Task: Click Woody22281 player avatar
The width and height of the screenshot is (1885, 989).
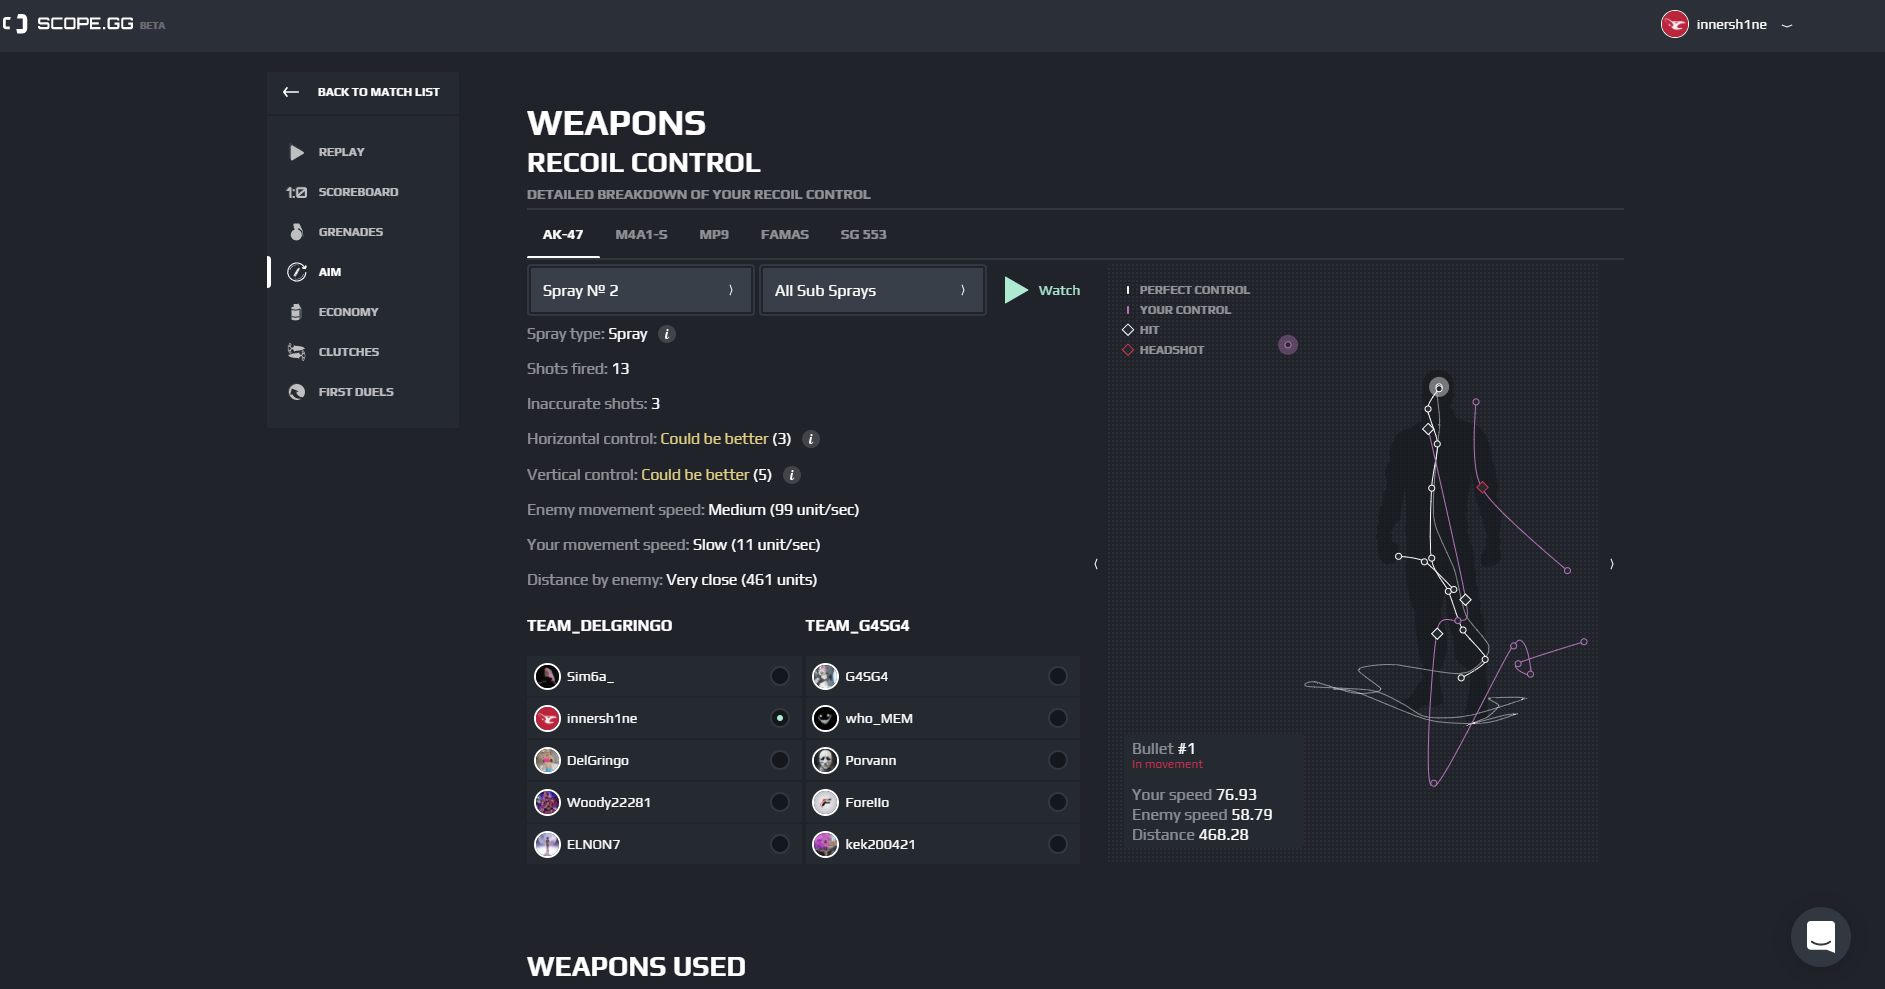Action: point(547,803)
